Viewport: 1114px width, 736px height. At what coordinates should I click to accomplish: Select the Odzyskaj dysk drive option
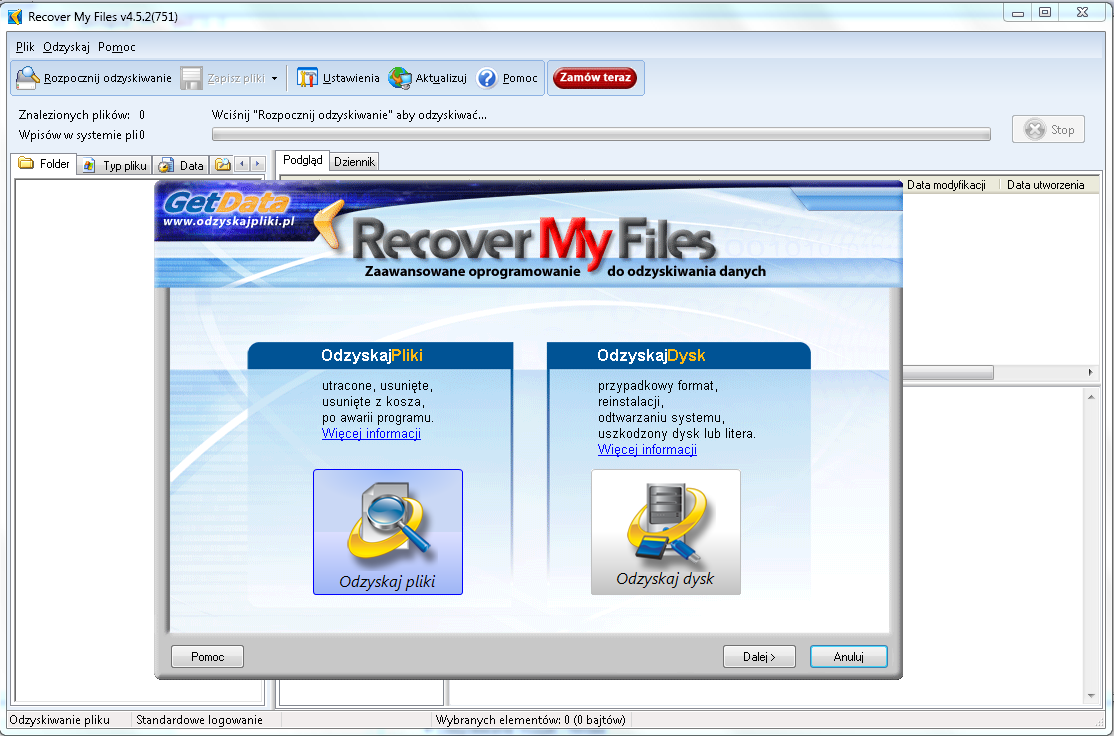(x=666, y=532)
